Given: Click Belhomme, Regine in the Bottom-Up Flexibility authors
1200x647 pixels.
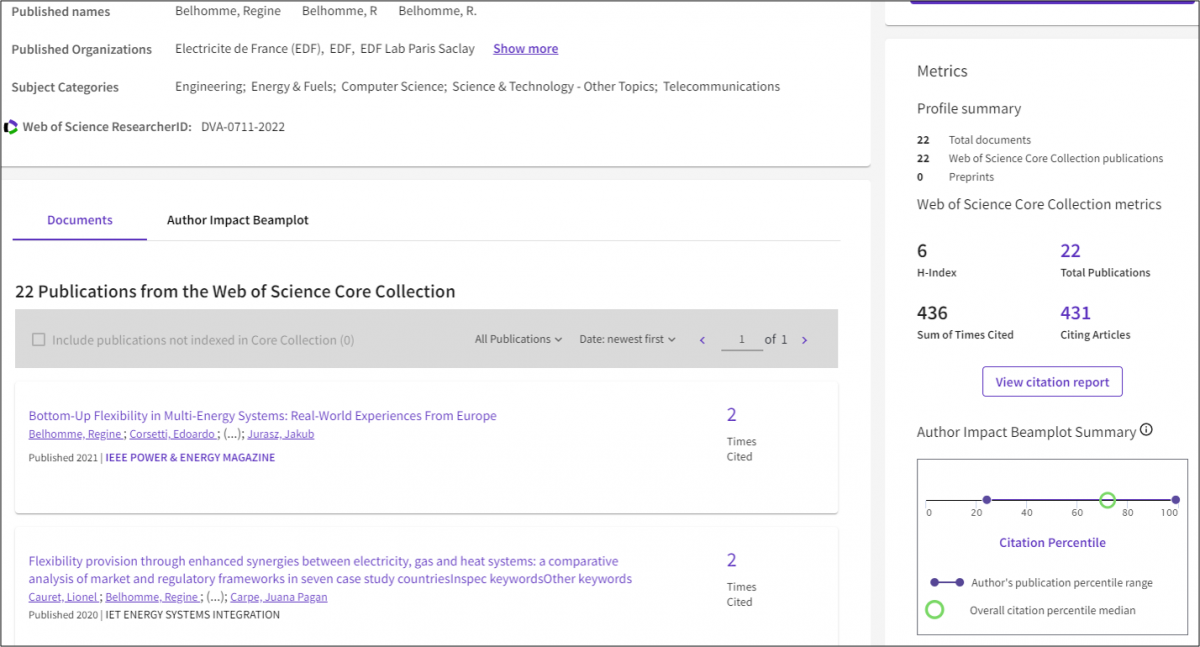Looking at the screenshot, I should tap(75, 434).
